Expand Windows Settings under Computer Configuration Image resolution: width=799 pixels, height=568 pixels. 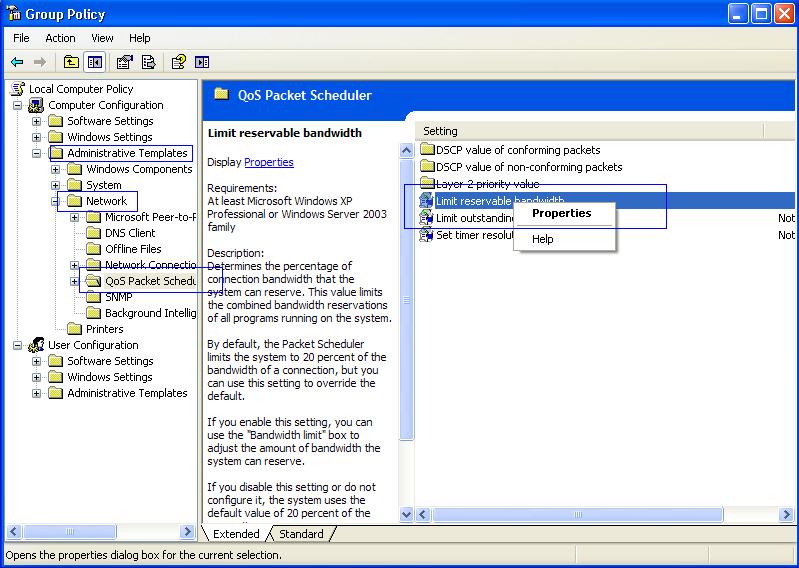pyautogui.click(x=36, y=137)
